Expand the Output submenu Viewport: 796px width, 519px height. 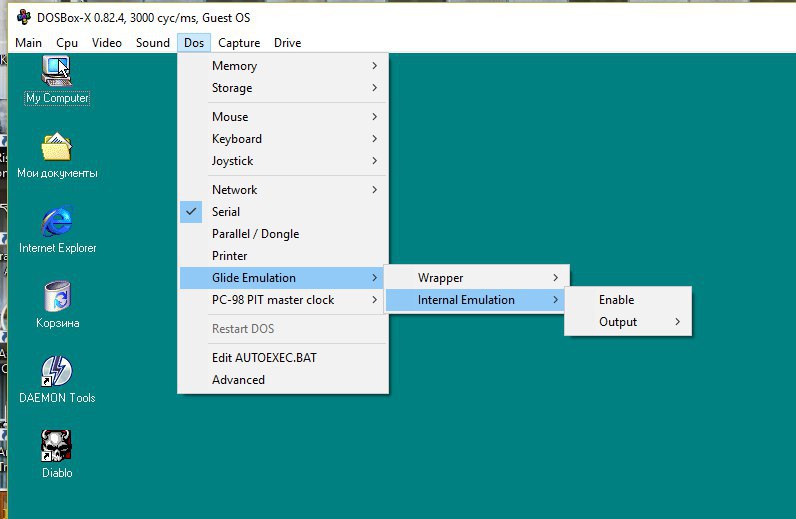628,322
